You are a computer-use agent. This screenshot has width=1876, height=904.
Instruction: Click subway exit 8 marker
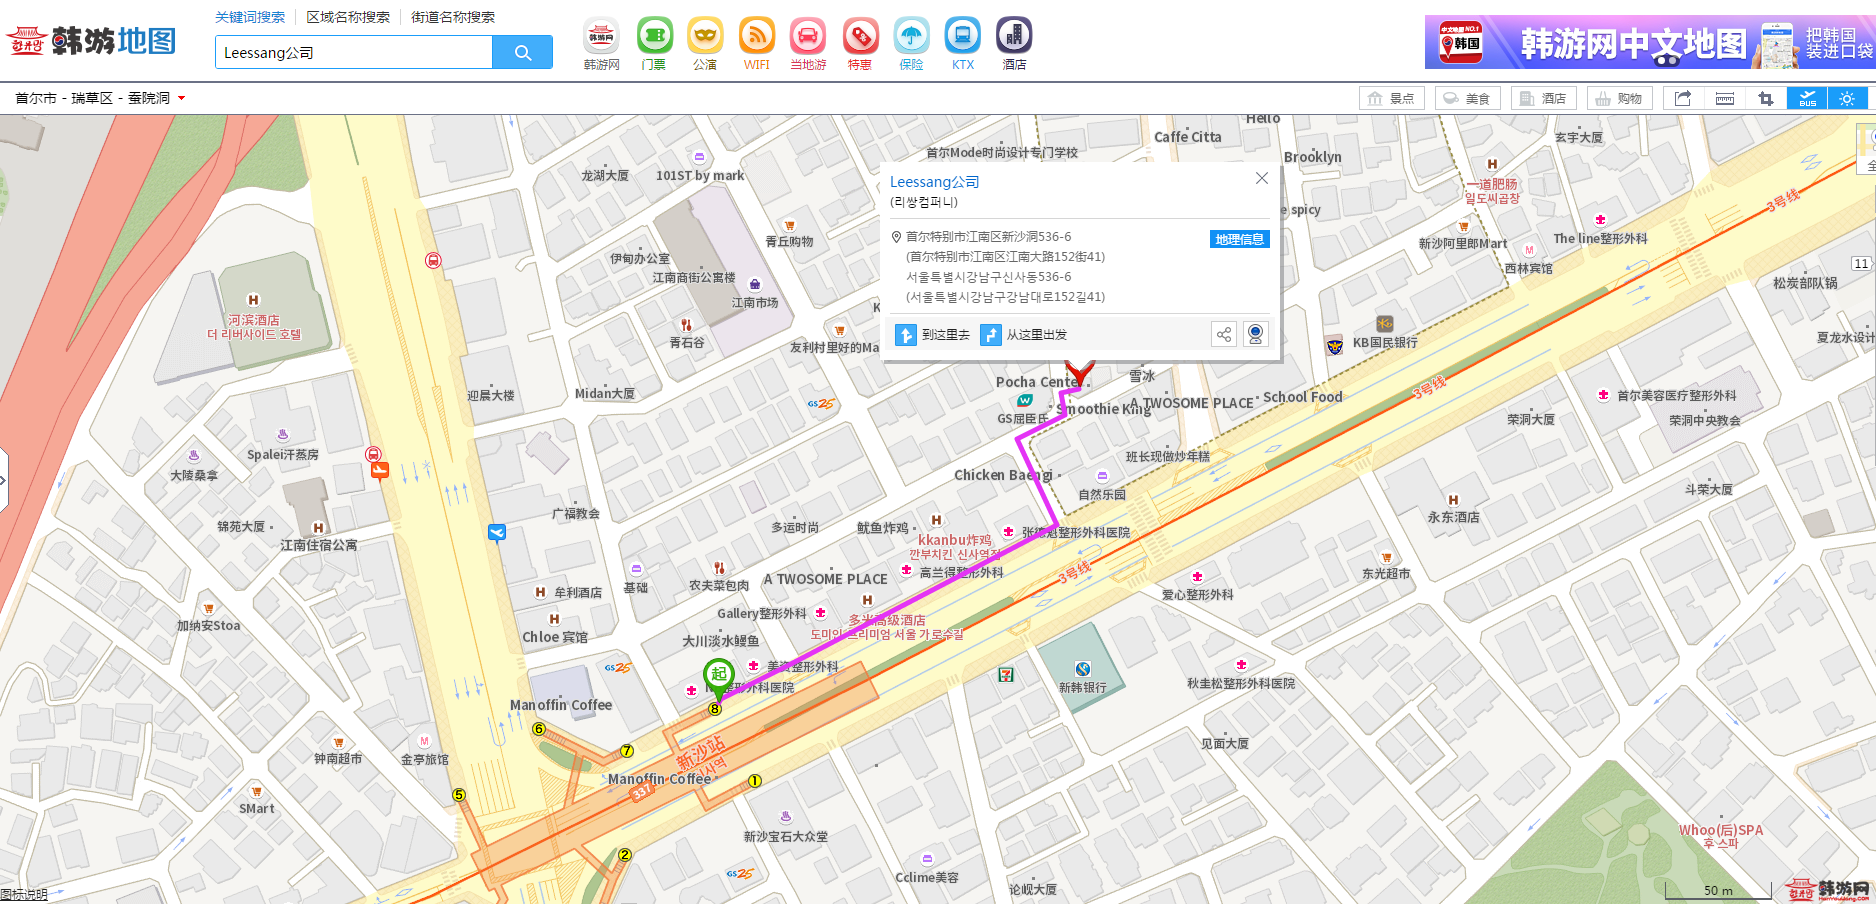[x=715, y=709]
